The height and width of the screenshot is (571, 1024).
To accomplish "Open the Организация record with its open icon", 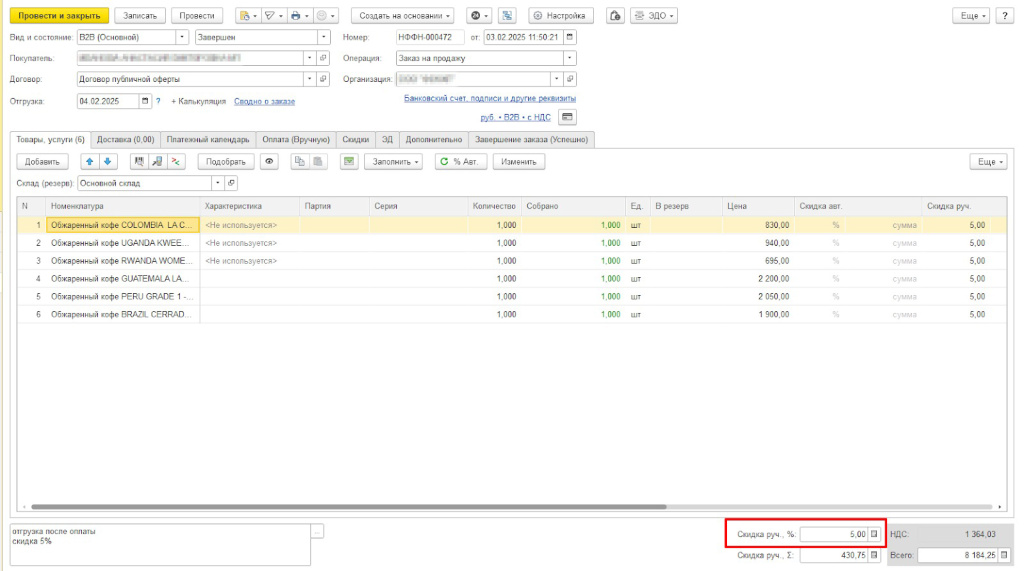I will (569, 79).
